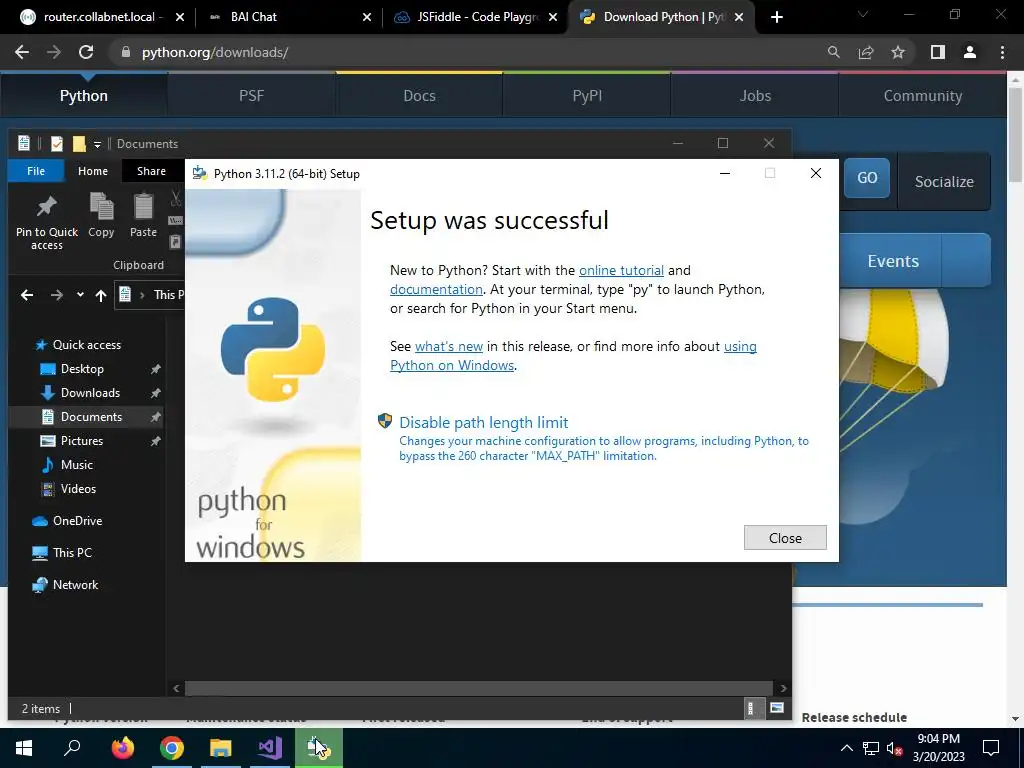The image size is (1024, 768).
Task: Open the documentation link in setup dialog
Action: pos(436,289)
